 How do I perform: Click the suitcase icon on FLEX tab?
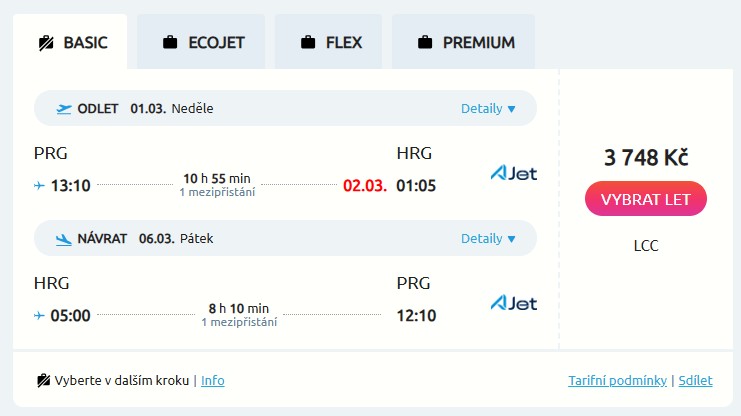pos(308,42)
